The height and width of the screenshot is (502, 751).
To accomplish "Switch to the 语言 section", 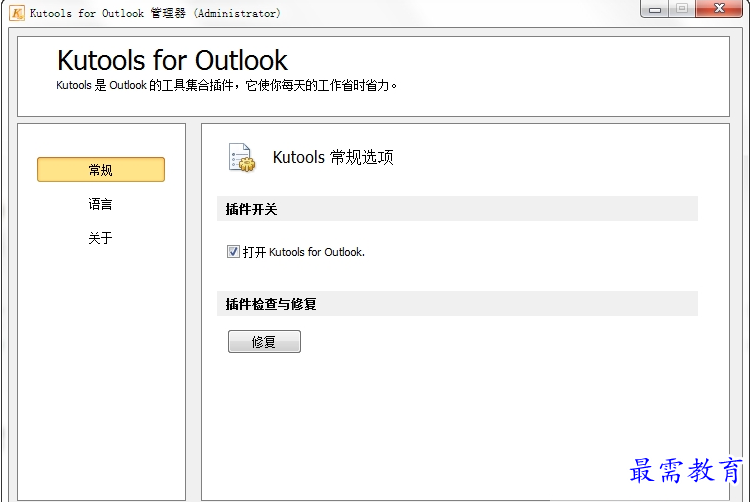I will [x=101, y=204].
